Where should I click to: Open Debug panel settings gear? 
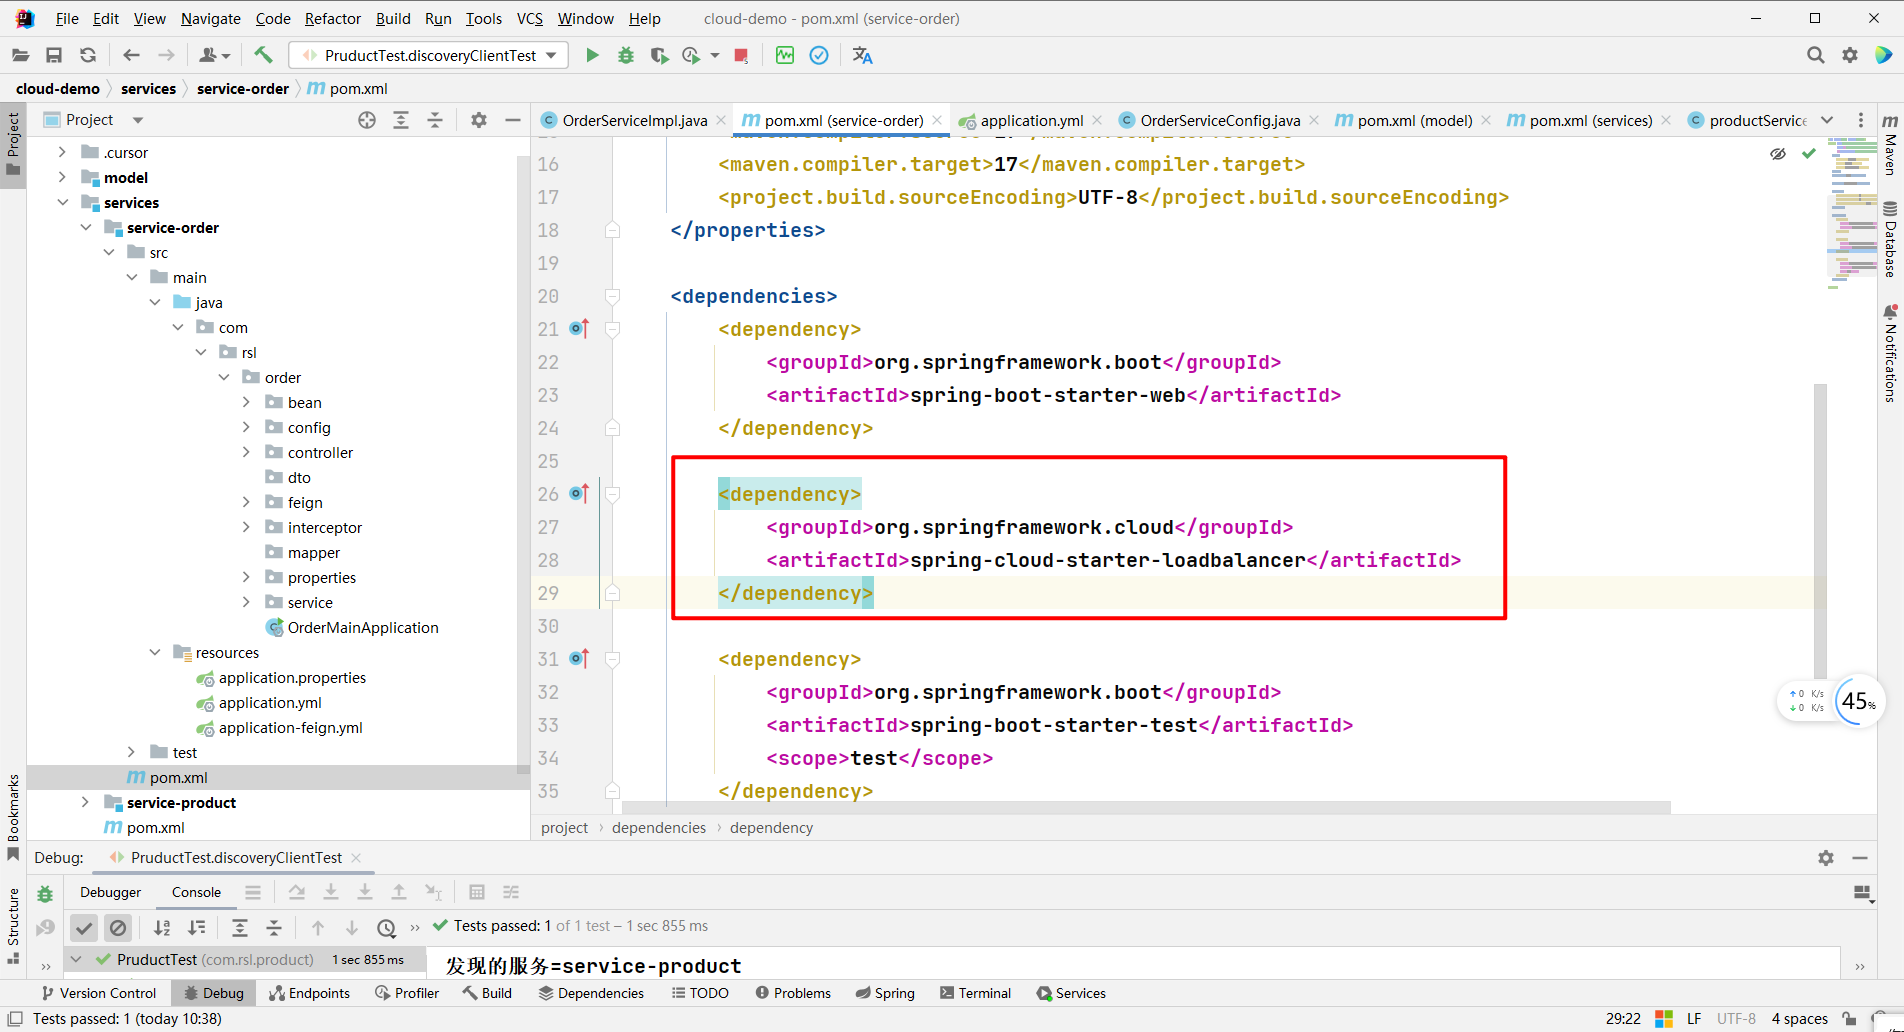(x=1826, y=858)
